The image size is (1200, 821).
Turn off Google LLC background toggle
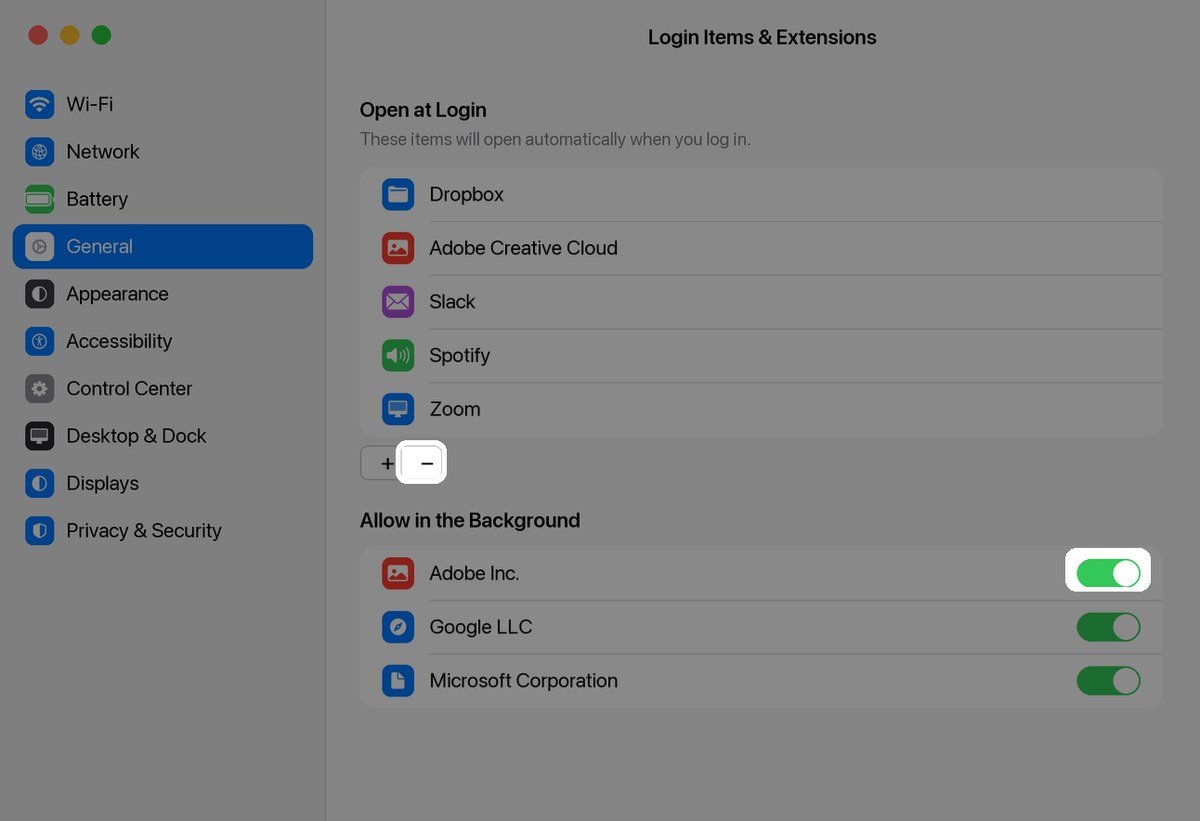point(1108,627)
